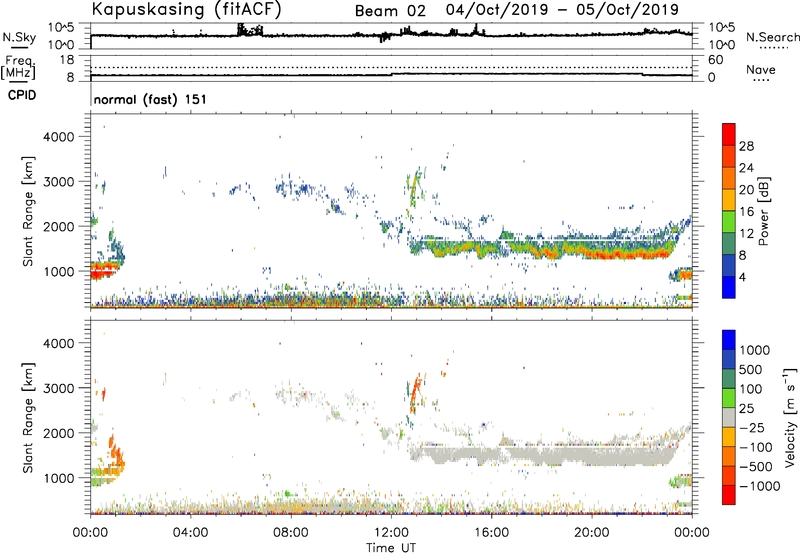Click the '04:00' time axis tick label
The image size is (800, 554).
[x=190, y=533]
